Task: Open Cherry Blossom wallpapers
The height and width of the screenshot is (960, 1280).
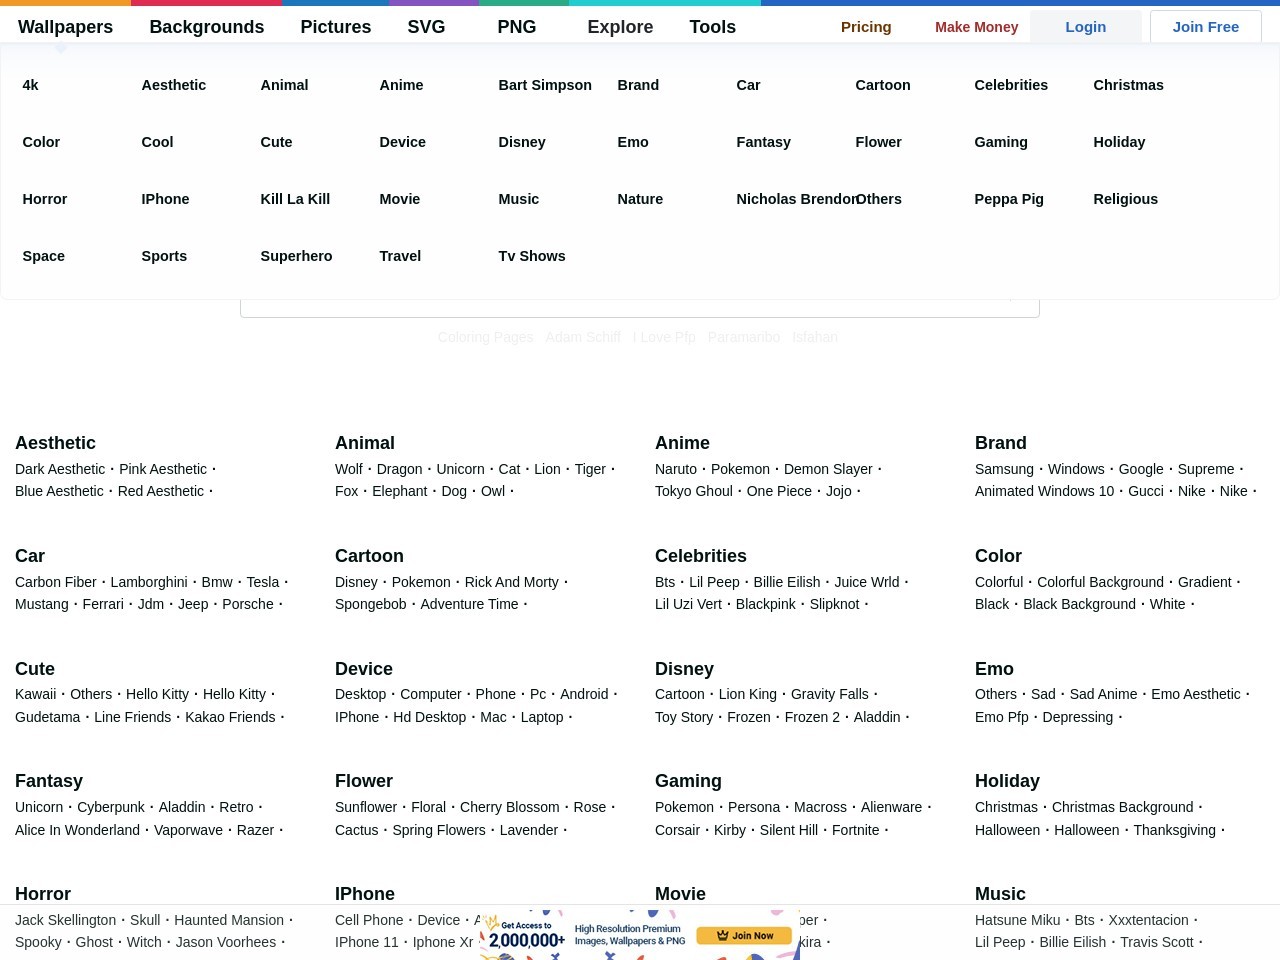Action: (x=509, y=807)
